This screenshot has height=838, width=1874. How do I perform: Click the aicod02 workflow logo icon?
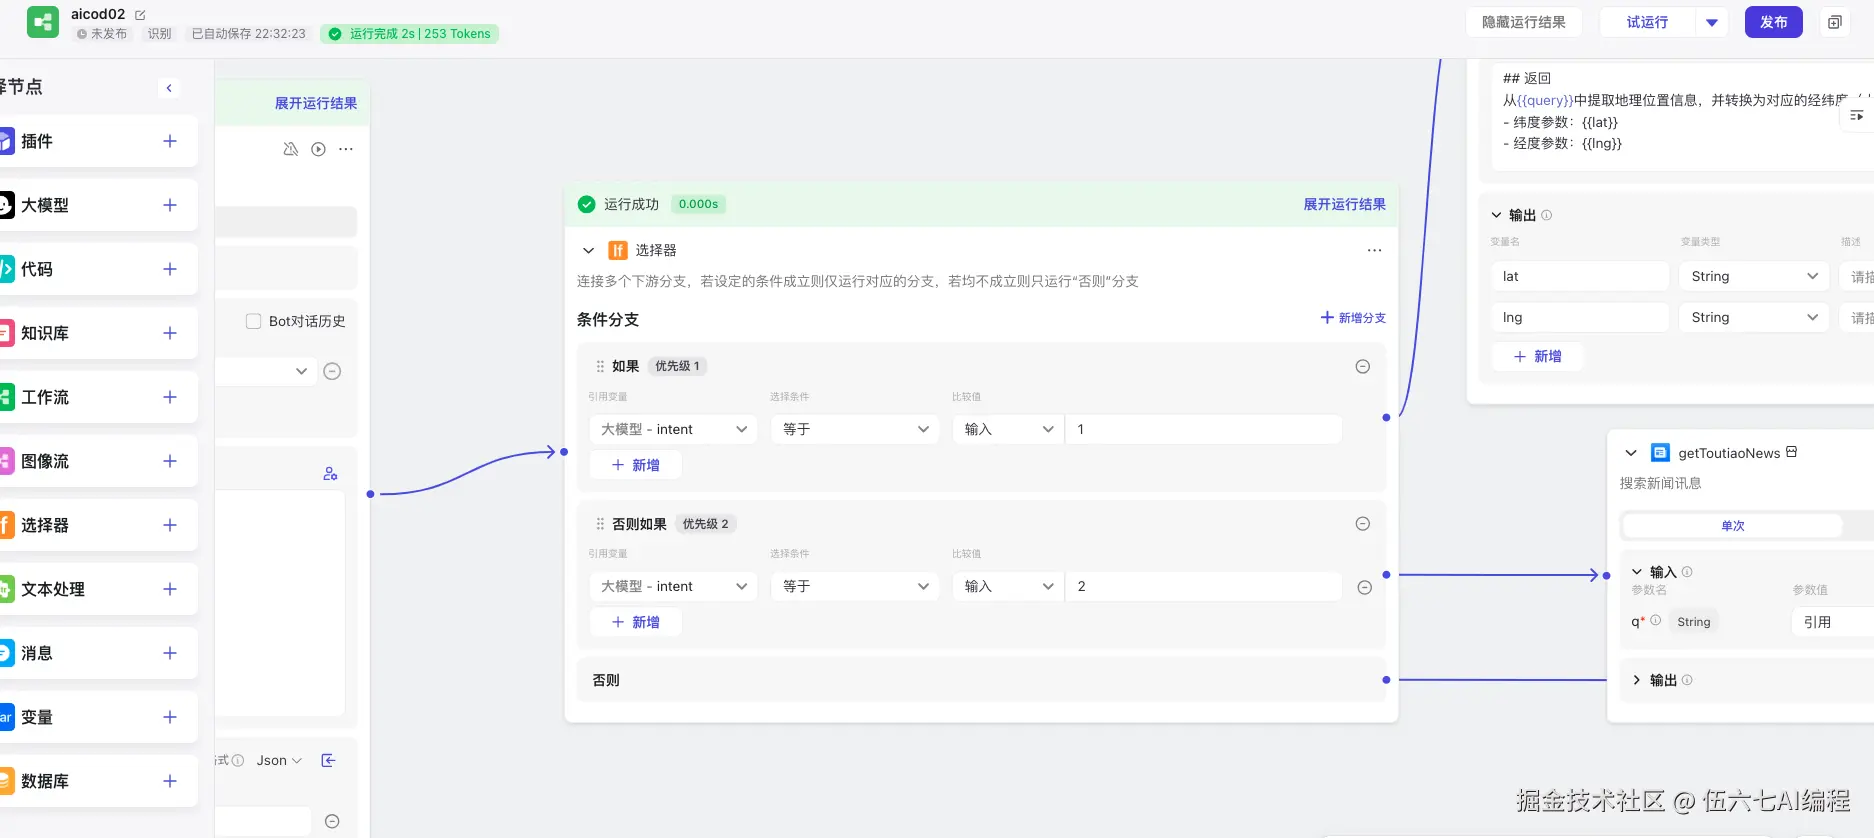point(43,22)
